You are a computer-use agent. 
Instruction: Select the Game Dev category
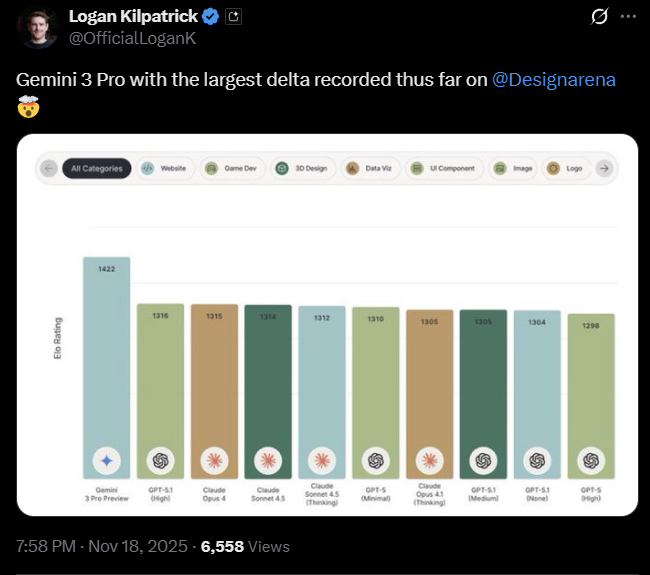coord(231,169)
